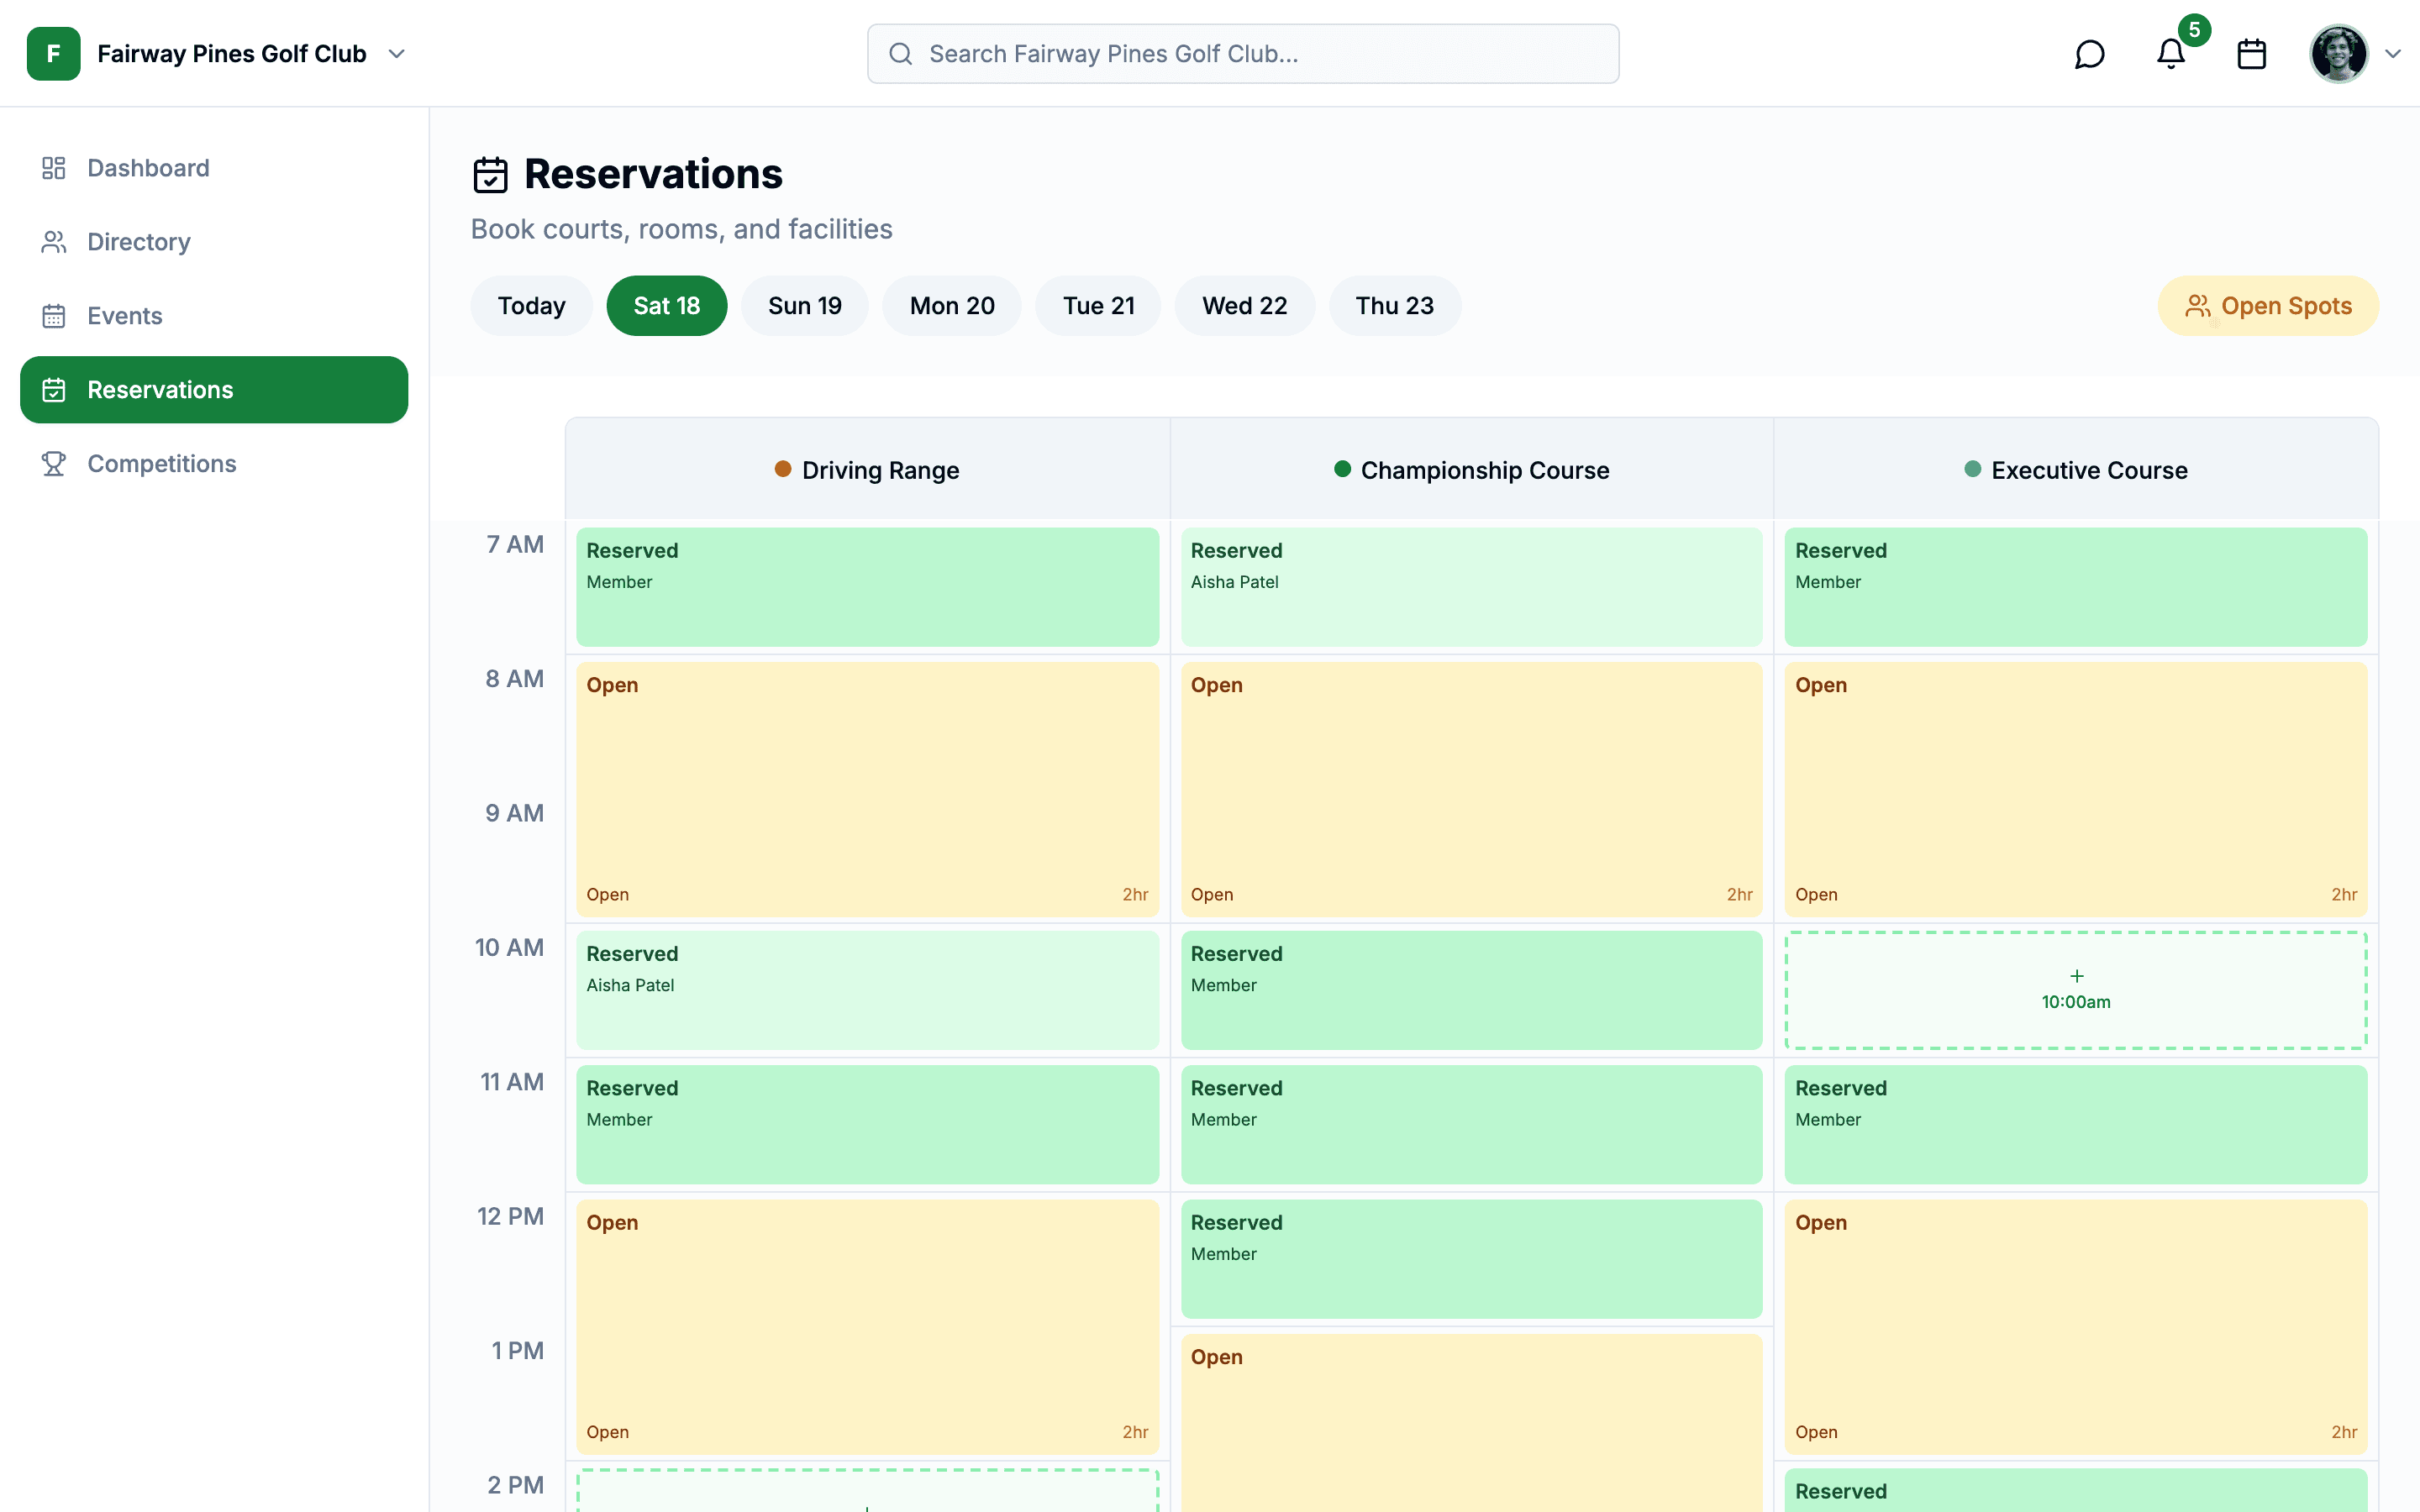The image size is (2420, 1512).
Task: Book the 12 PM Driving Range open slot
Action: click(x=867, y=1327)
